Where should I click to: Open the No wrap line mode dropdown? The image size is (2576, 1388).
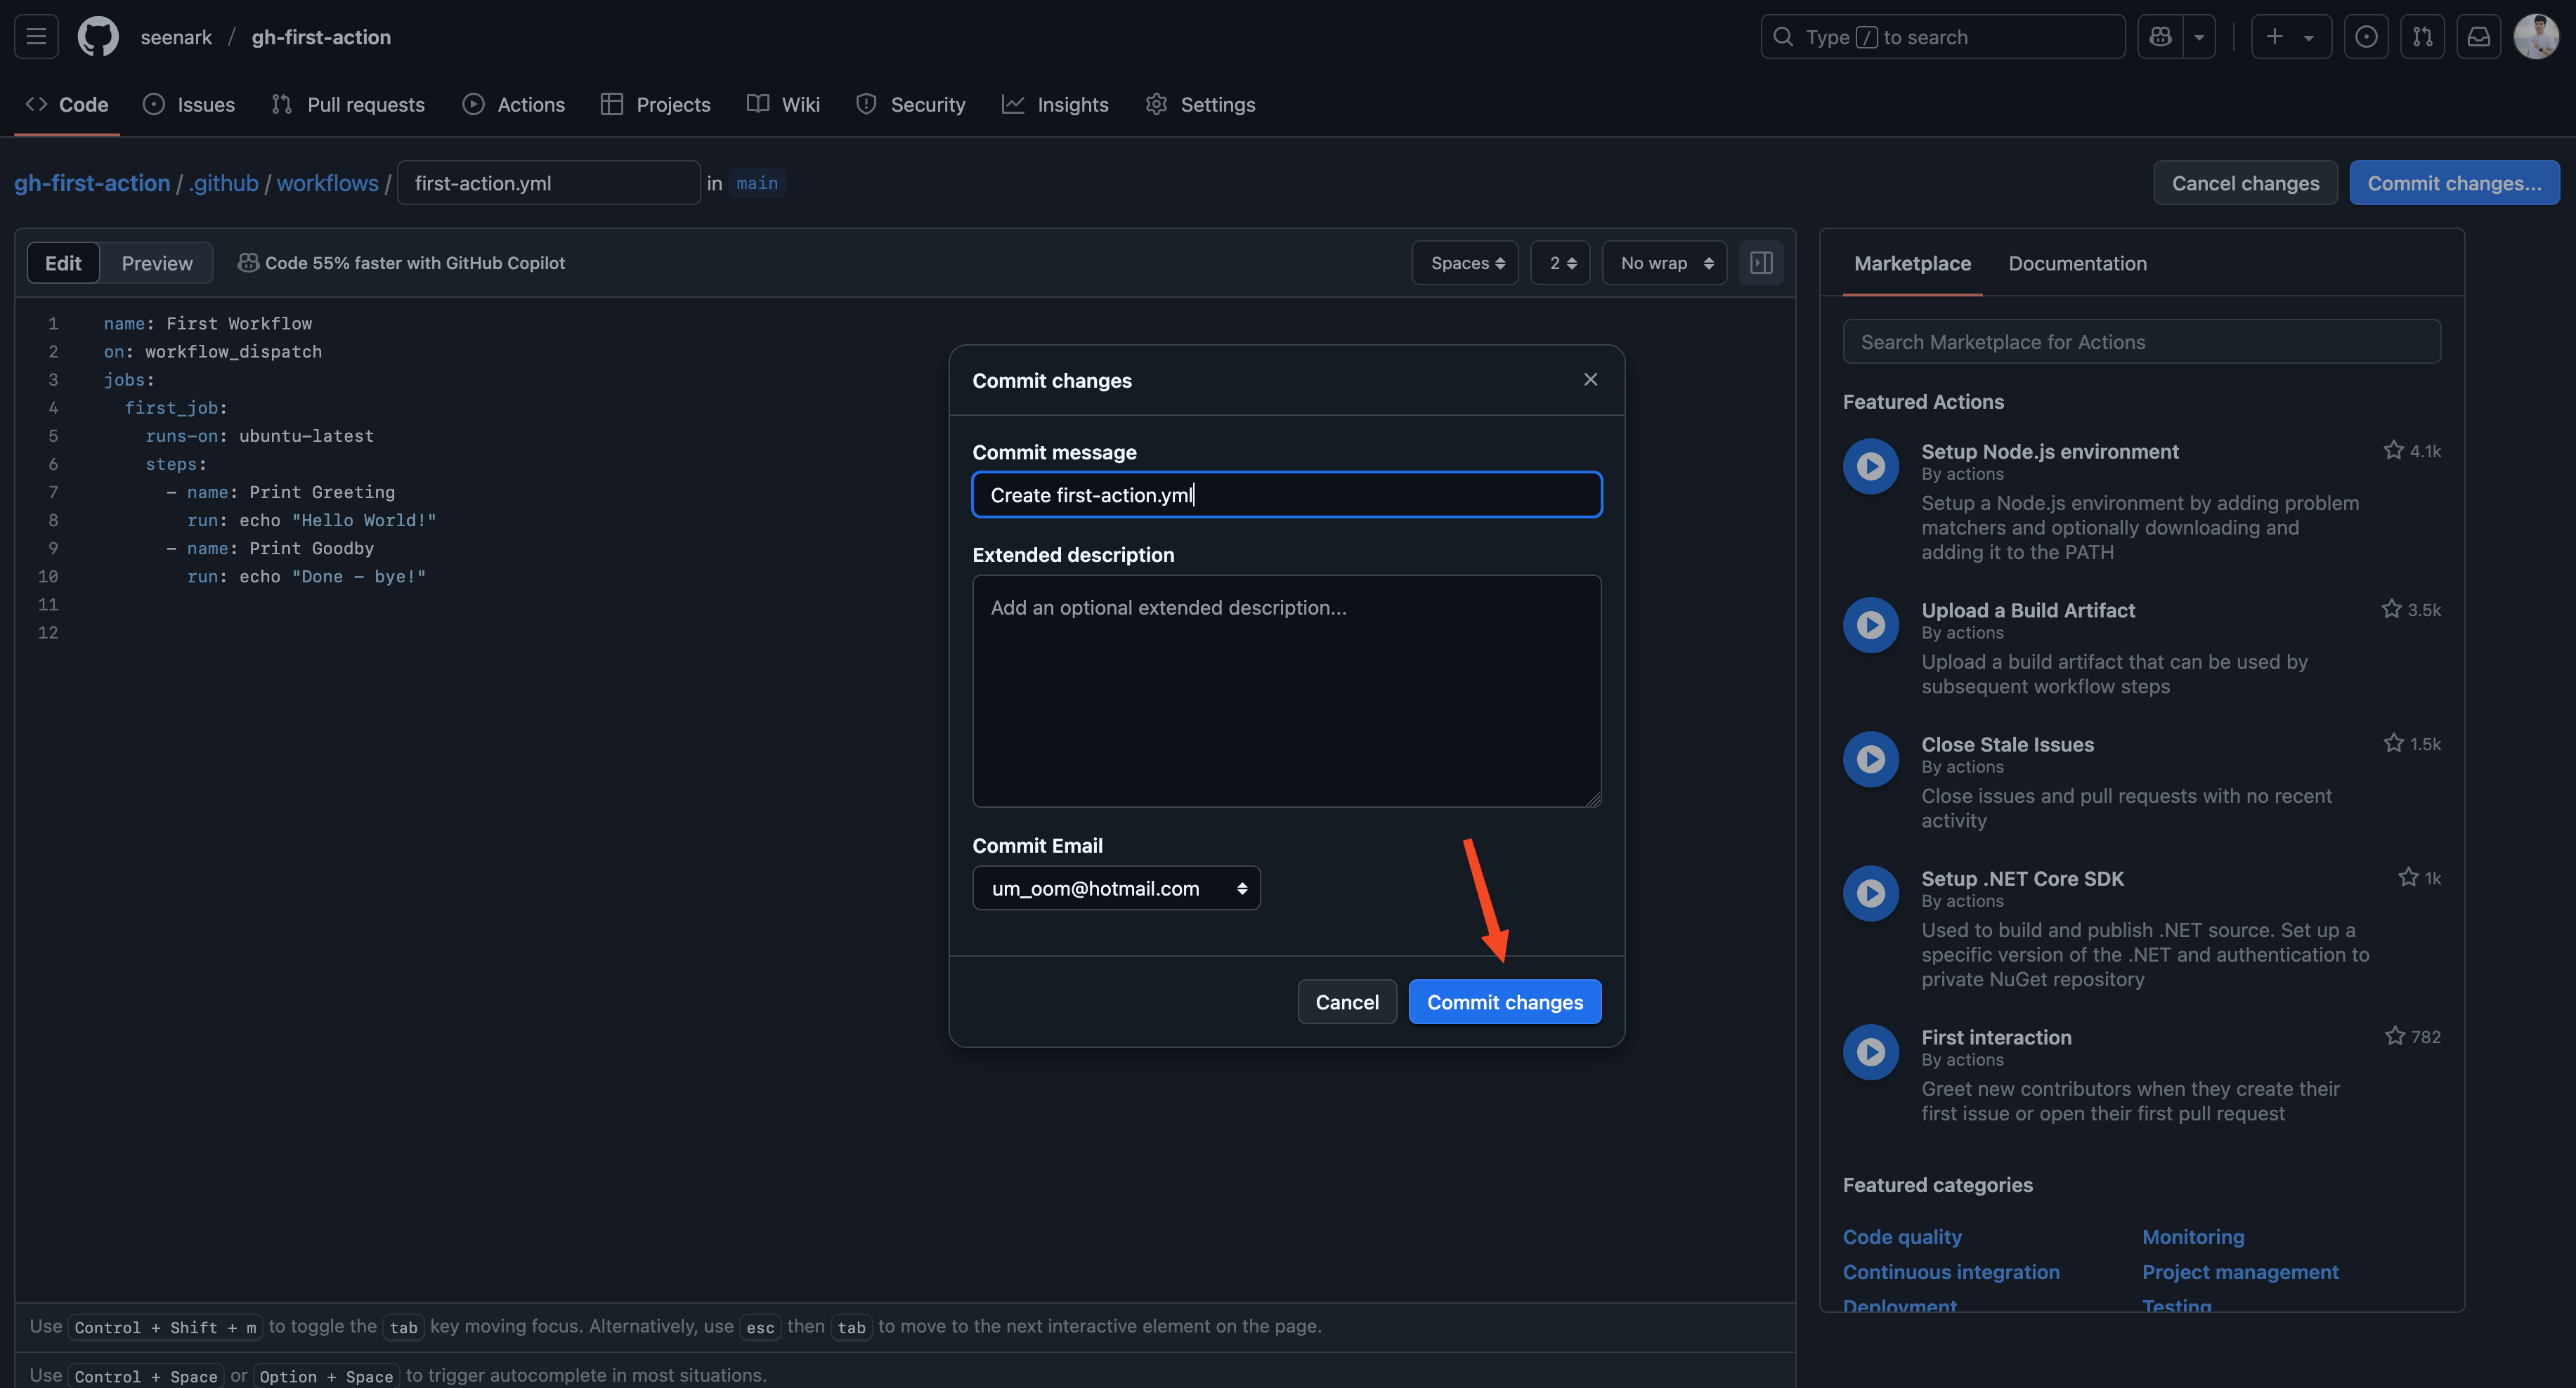[1665, 263]
